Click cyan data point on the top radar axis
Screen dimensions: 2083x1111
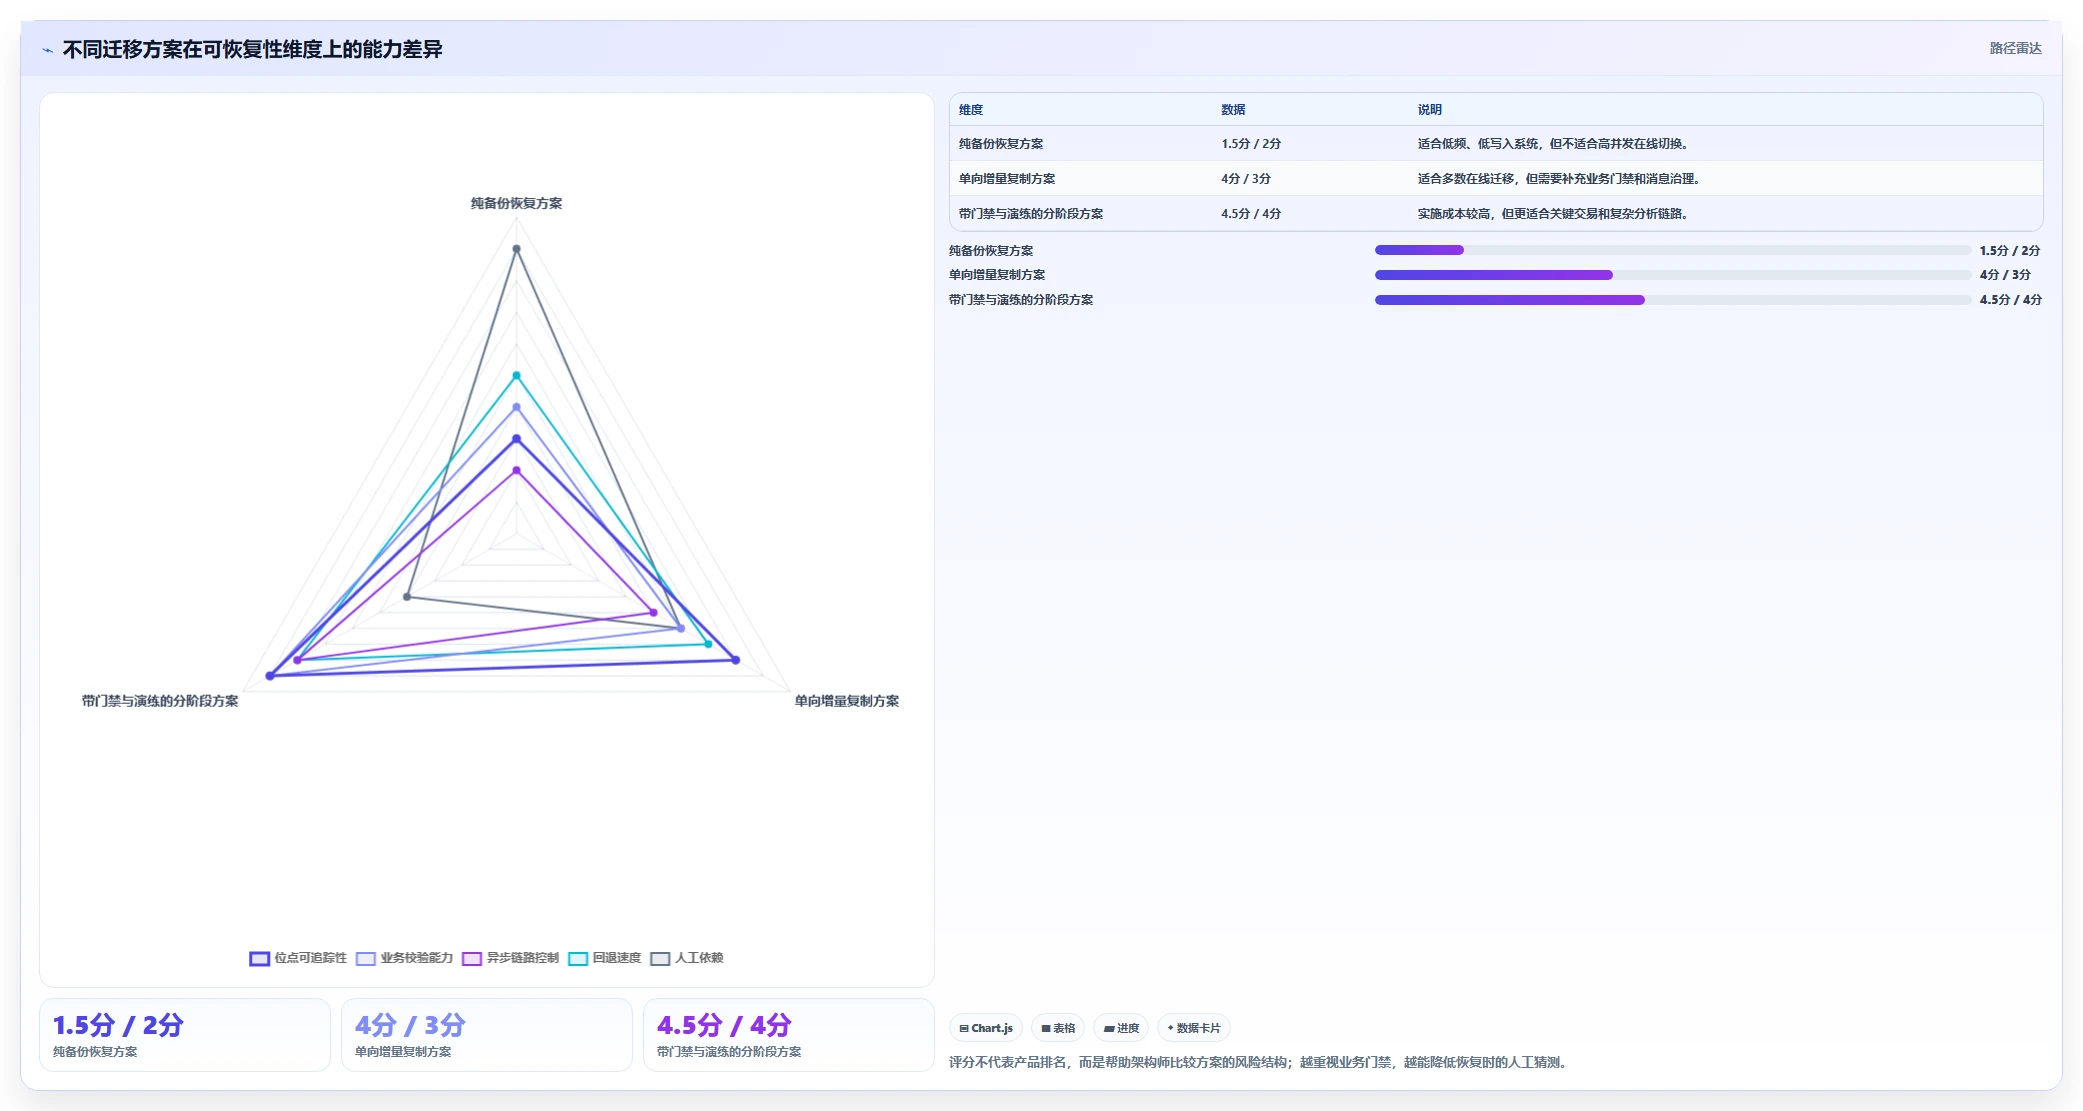click(x=516, y=376)
